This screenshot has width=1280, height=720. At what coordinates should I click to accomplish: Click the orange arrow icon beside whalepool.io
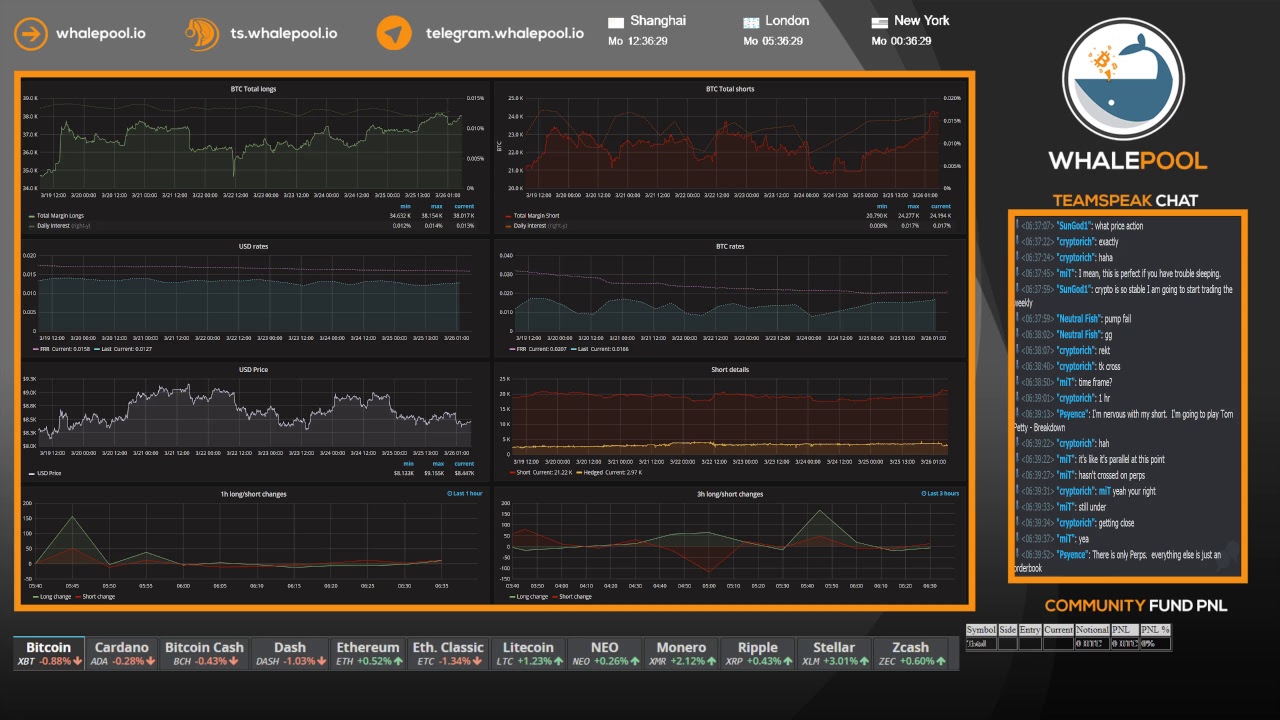pos(31,33)
